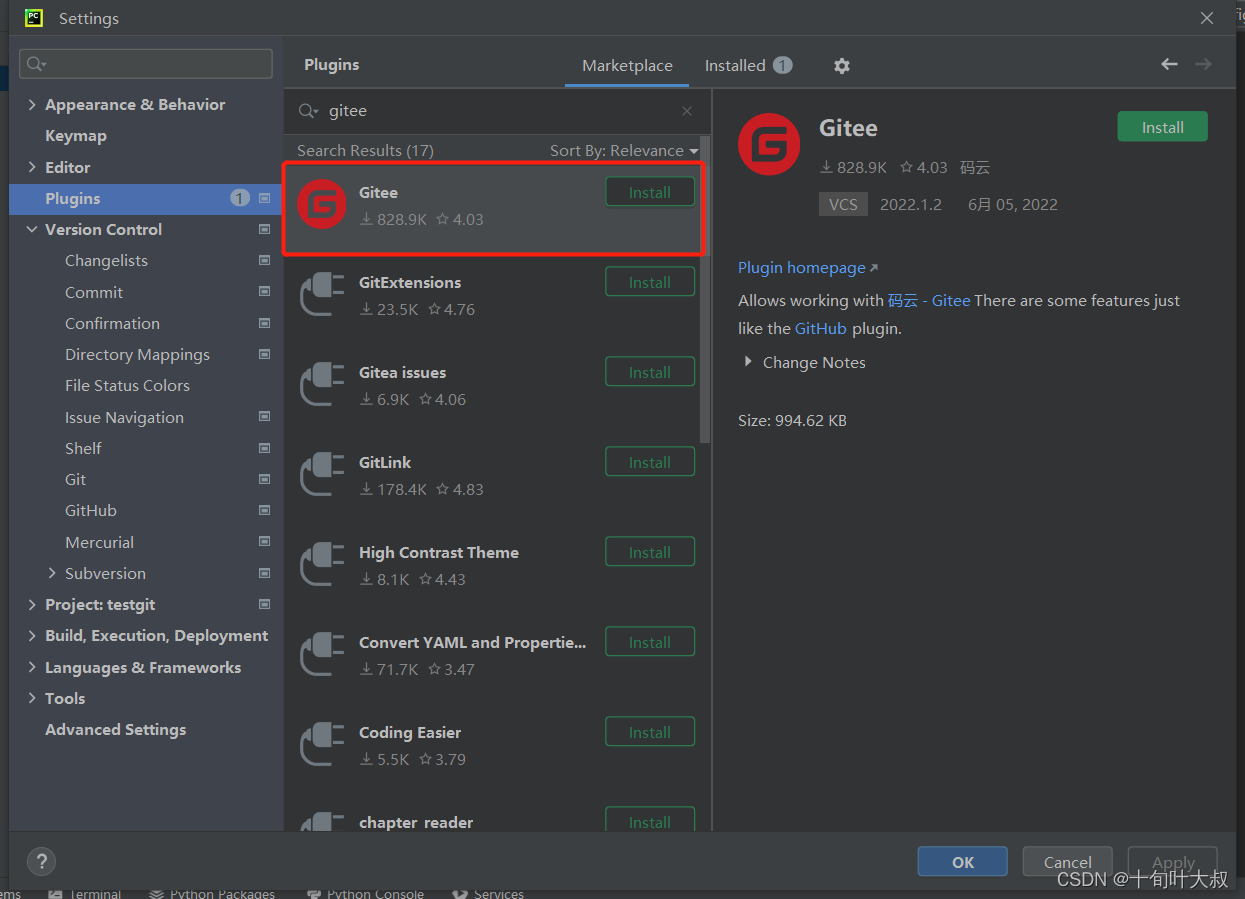Click the VCS tag label
The width and height of the screenshot is (1245, 899).
click(843, 204)
